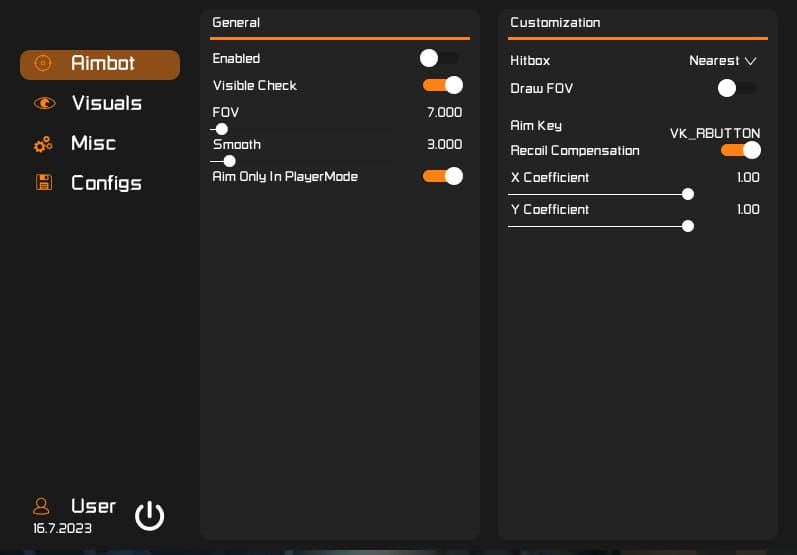Disable the Visible Check toggle

coord(442,85)
